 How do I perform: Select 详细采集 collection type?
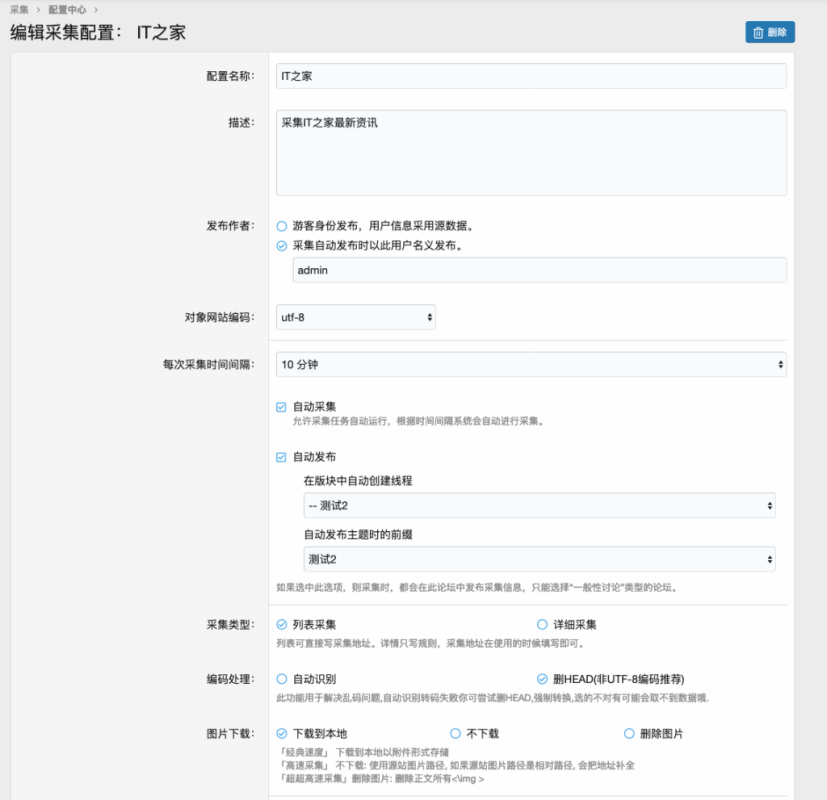pyautogui.click(x=542, y=624)
